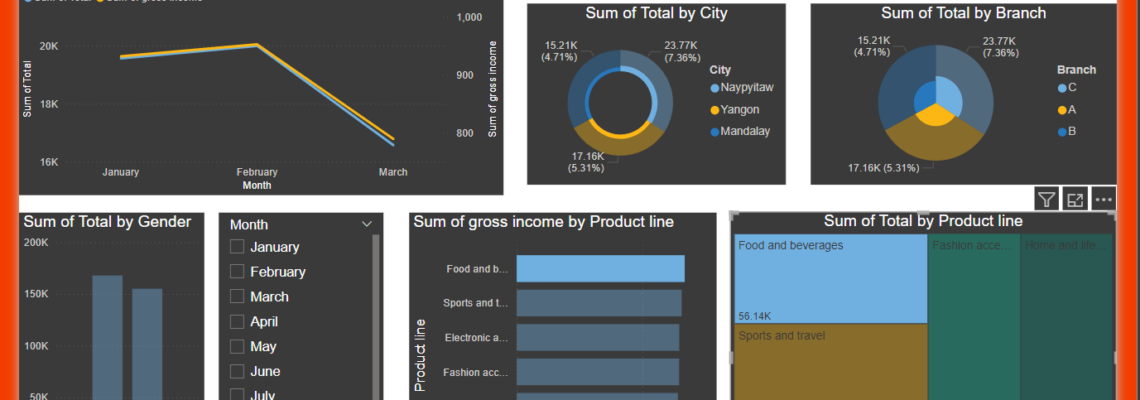
Task: Select the Food and beverages income bar
Action: point(601,268)
